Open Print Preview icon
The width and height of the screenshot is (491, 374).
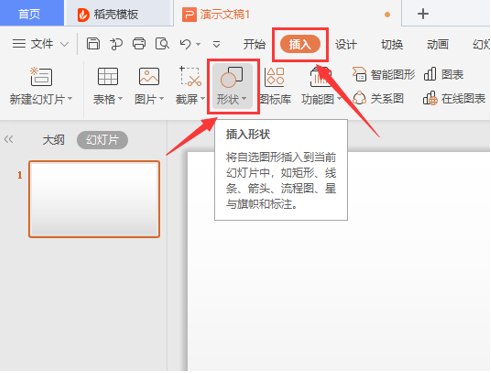click(x=162, y=44)
